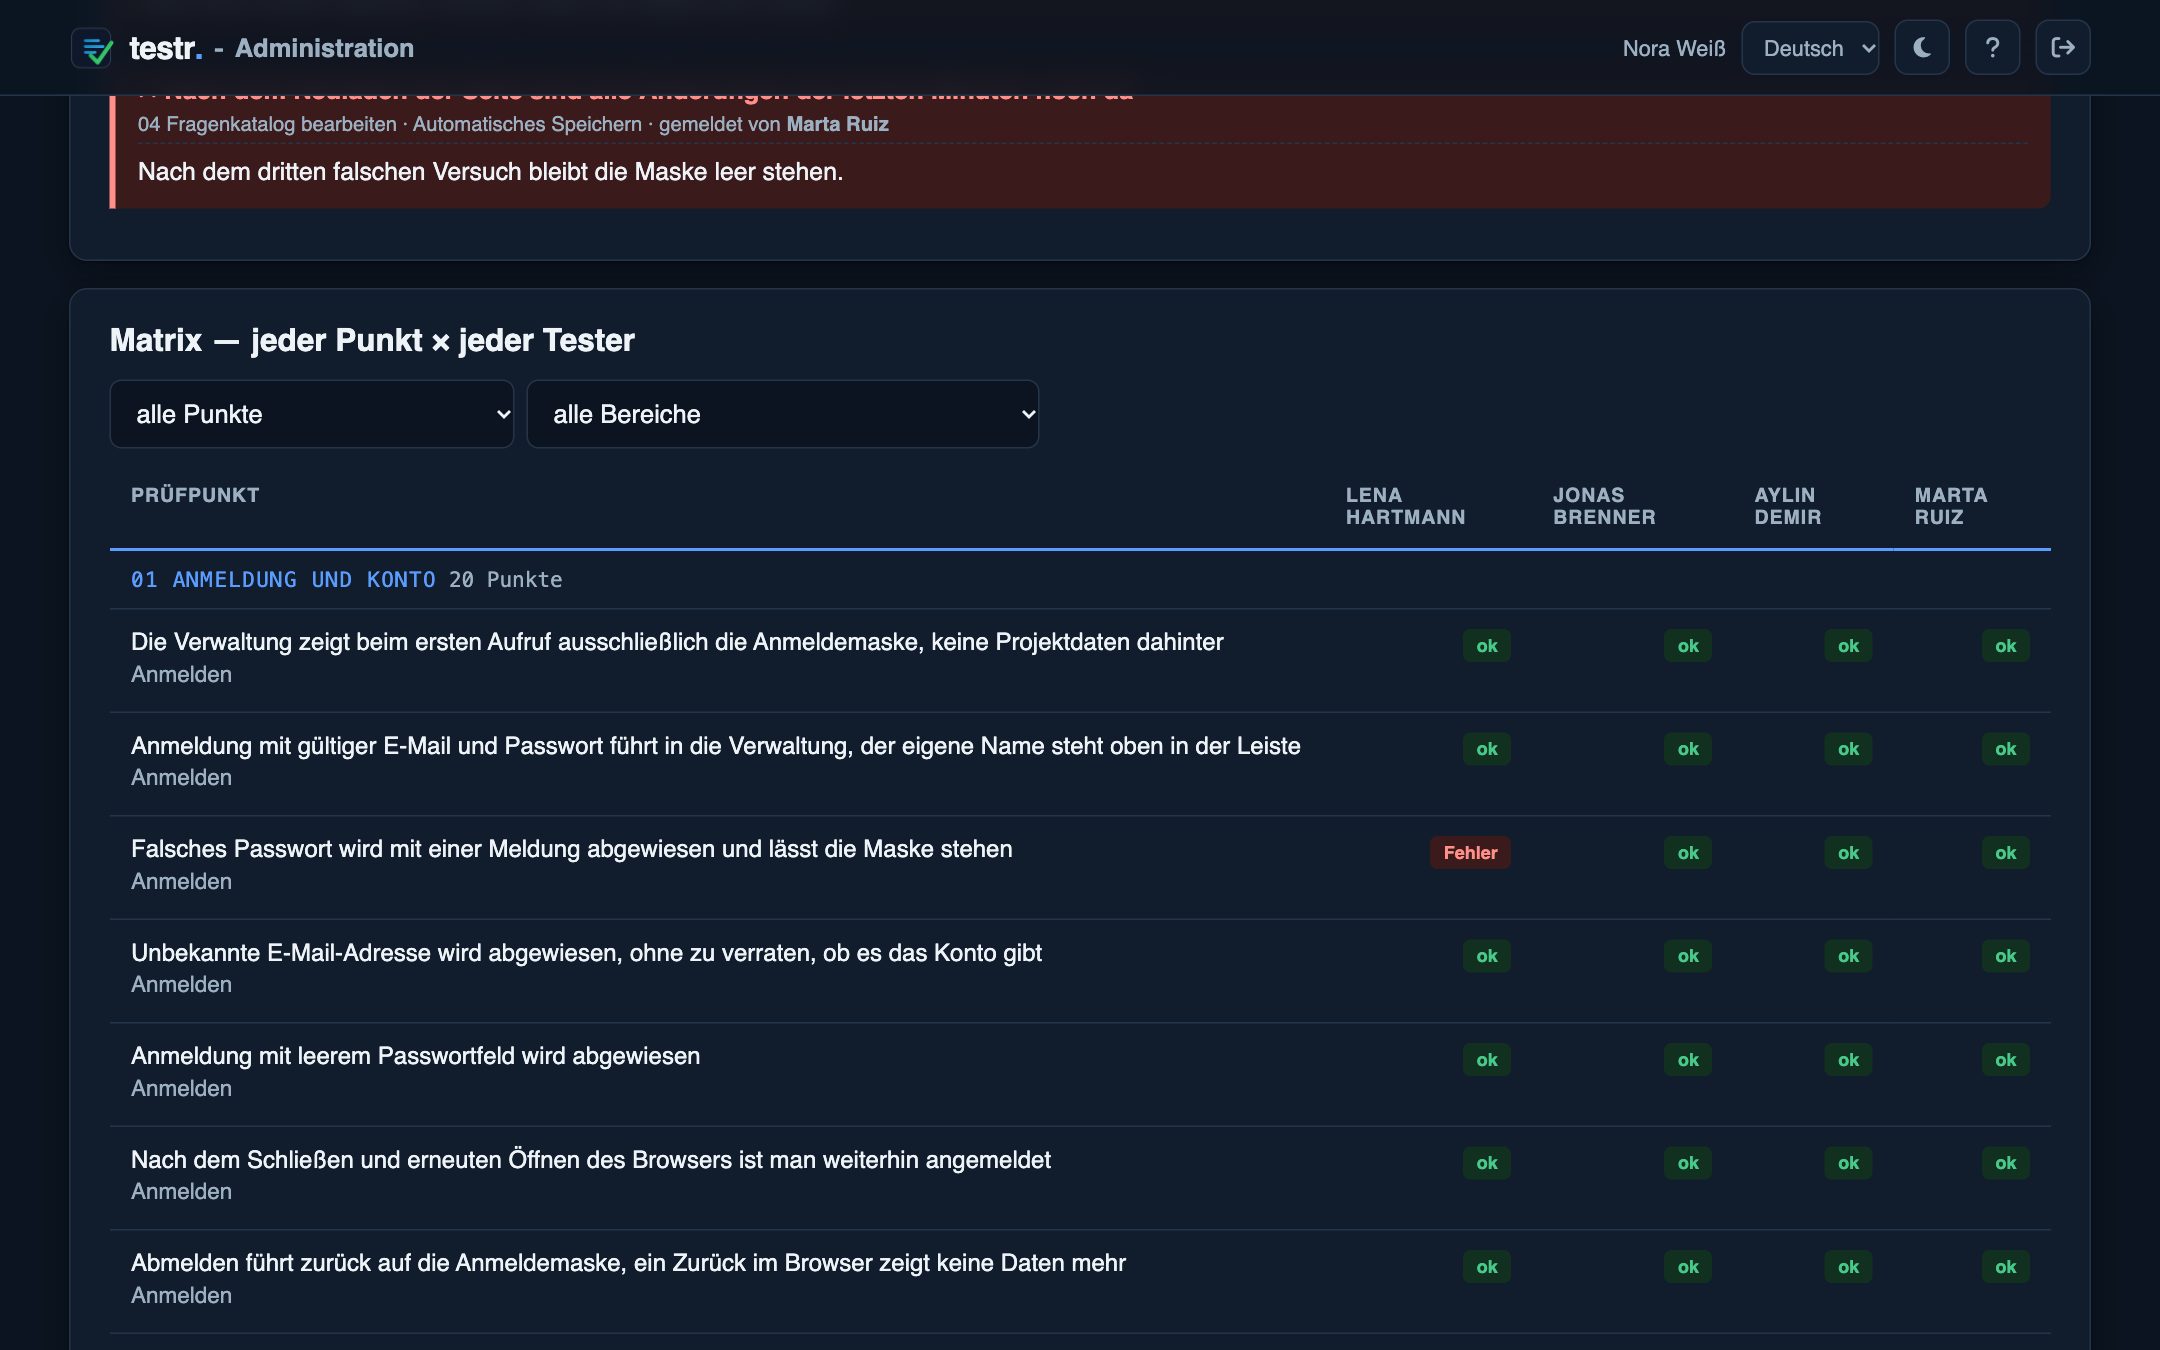Click the Administration header title

324,48
